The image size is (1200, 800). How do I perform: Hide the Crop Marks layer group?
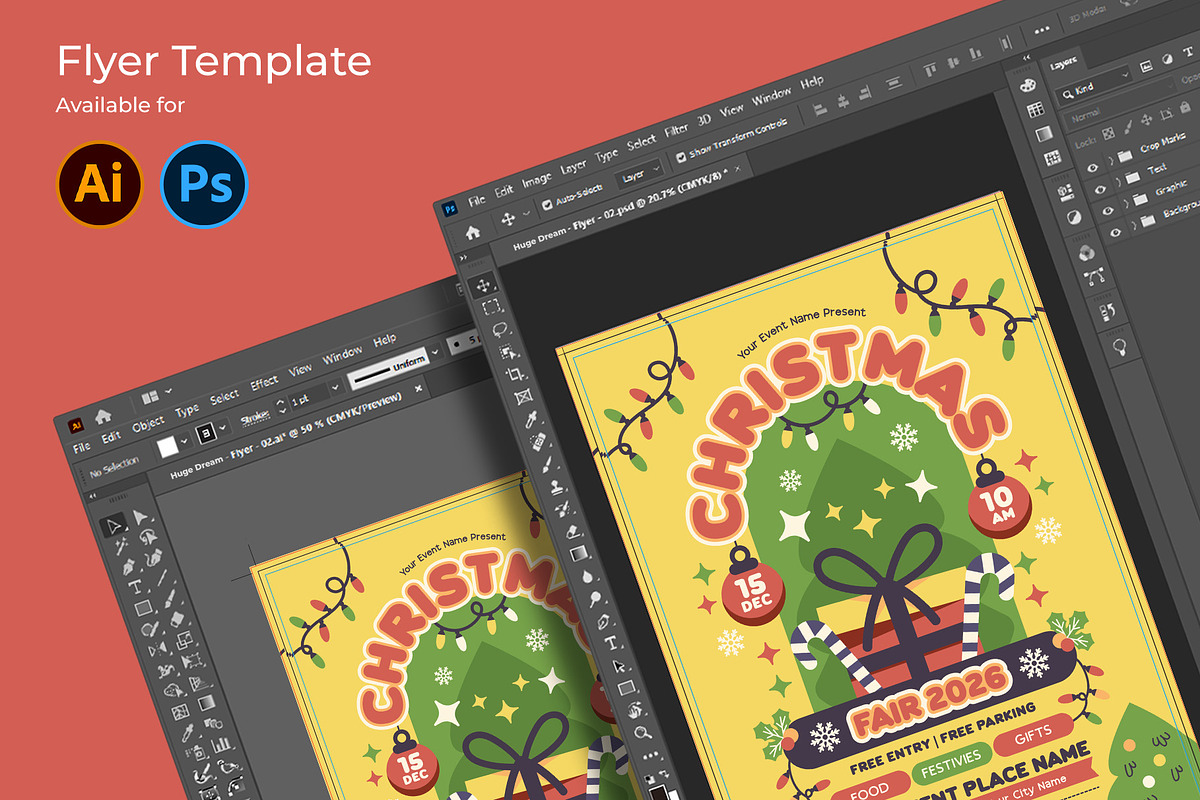(1091, 167)
